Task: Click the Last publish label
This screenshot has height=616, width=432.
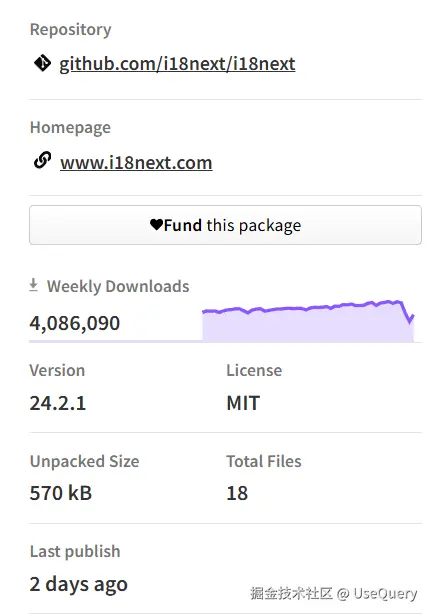Action: [x=75, y=551]
